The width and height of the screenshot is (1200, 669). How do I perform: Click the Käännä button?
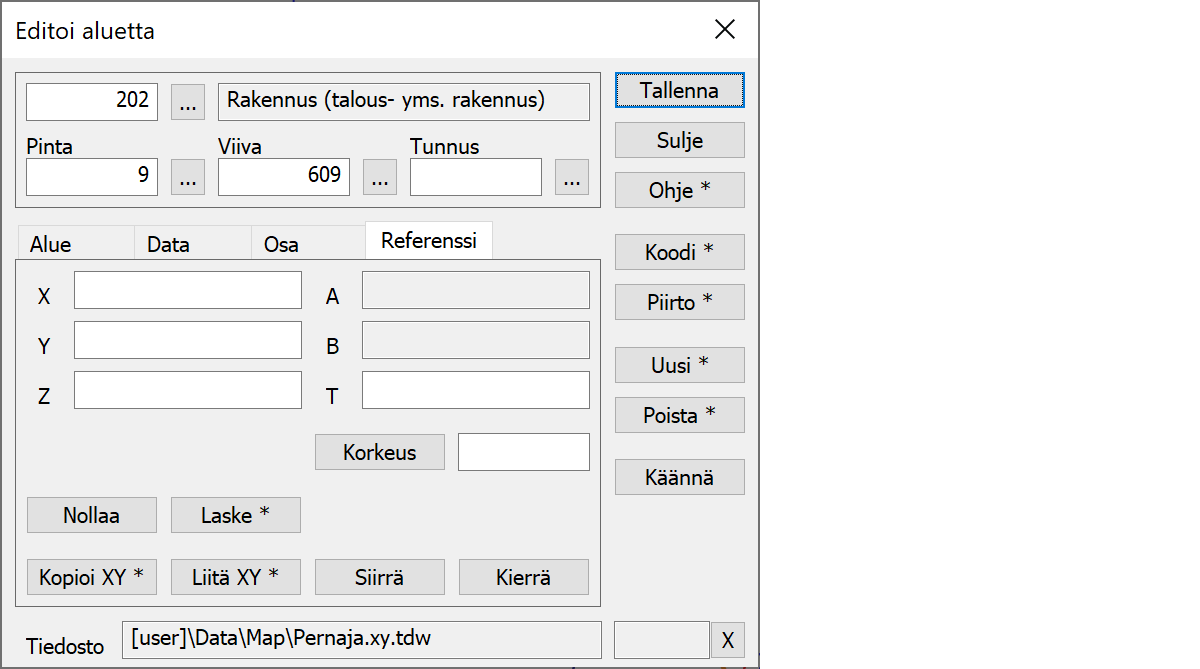pos(679,477)
